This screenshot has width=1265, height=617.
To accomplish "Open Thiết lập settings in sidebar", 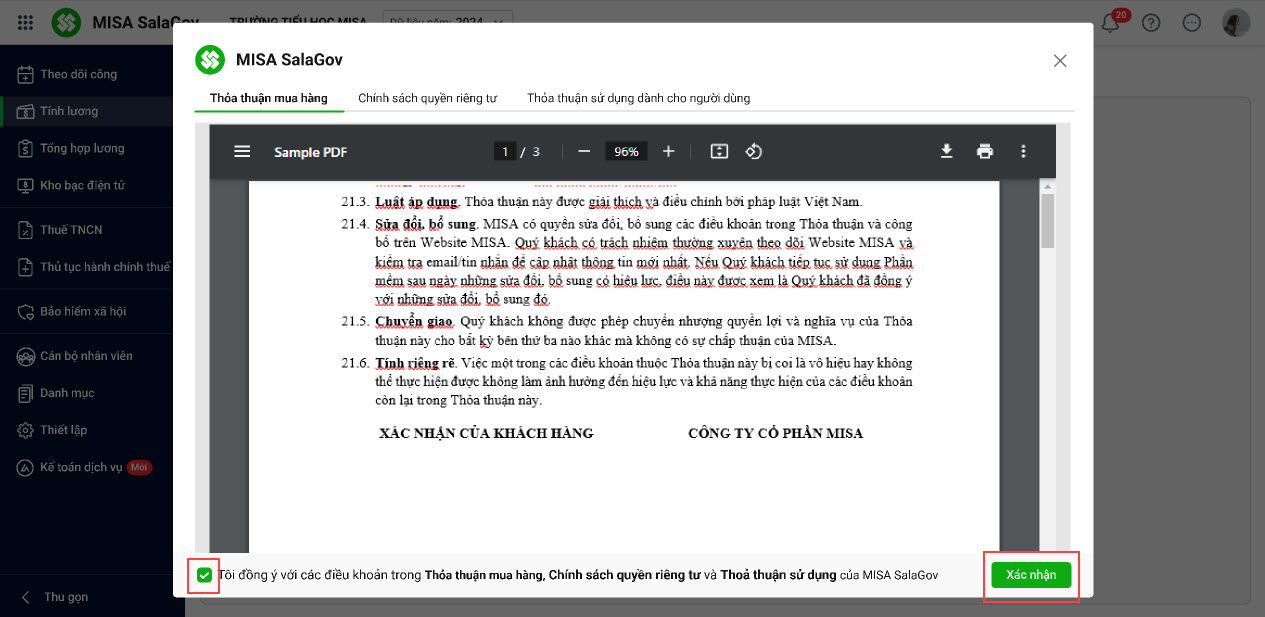I will [x=86, y=430].
